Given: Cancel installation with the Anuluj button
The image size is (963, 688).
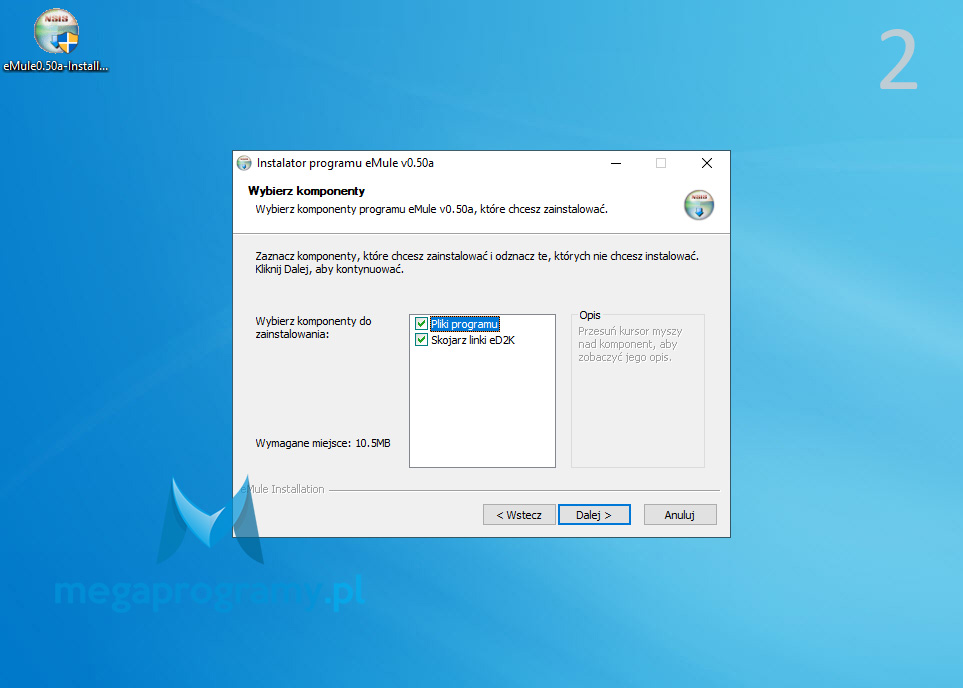Looking at the screenshot, I should click(680, 515).
